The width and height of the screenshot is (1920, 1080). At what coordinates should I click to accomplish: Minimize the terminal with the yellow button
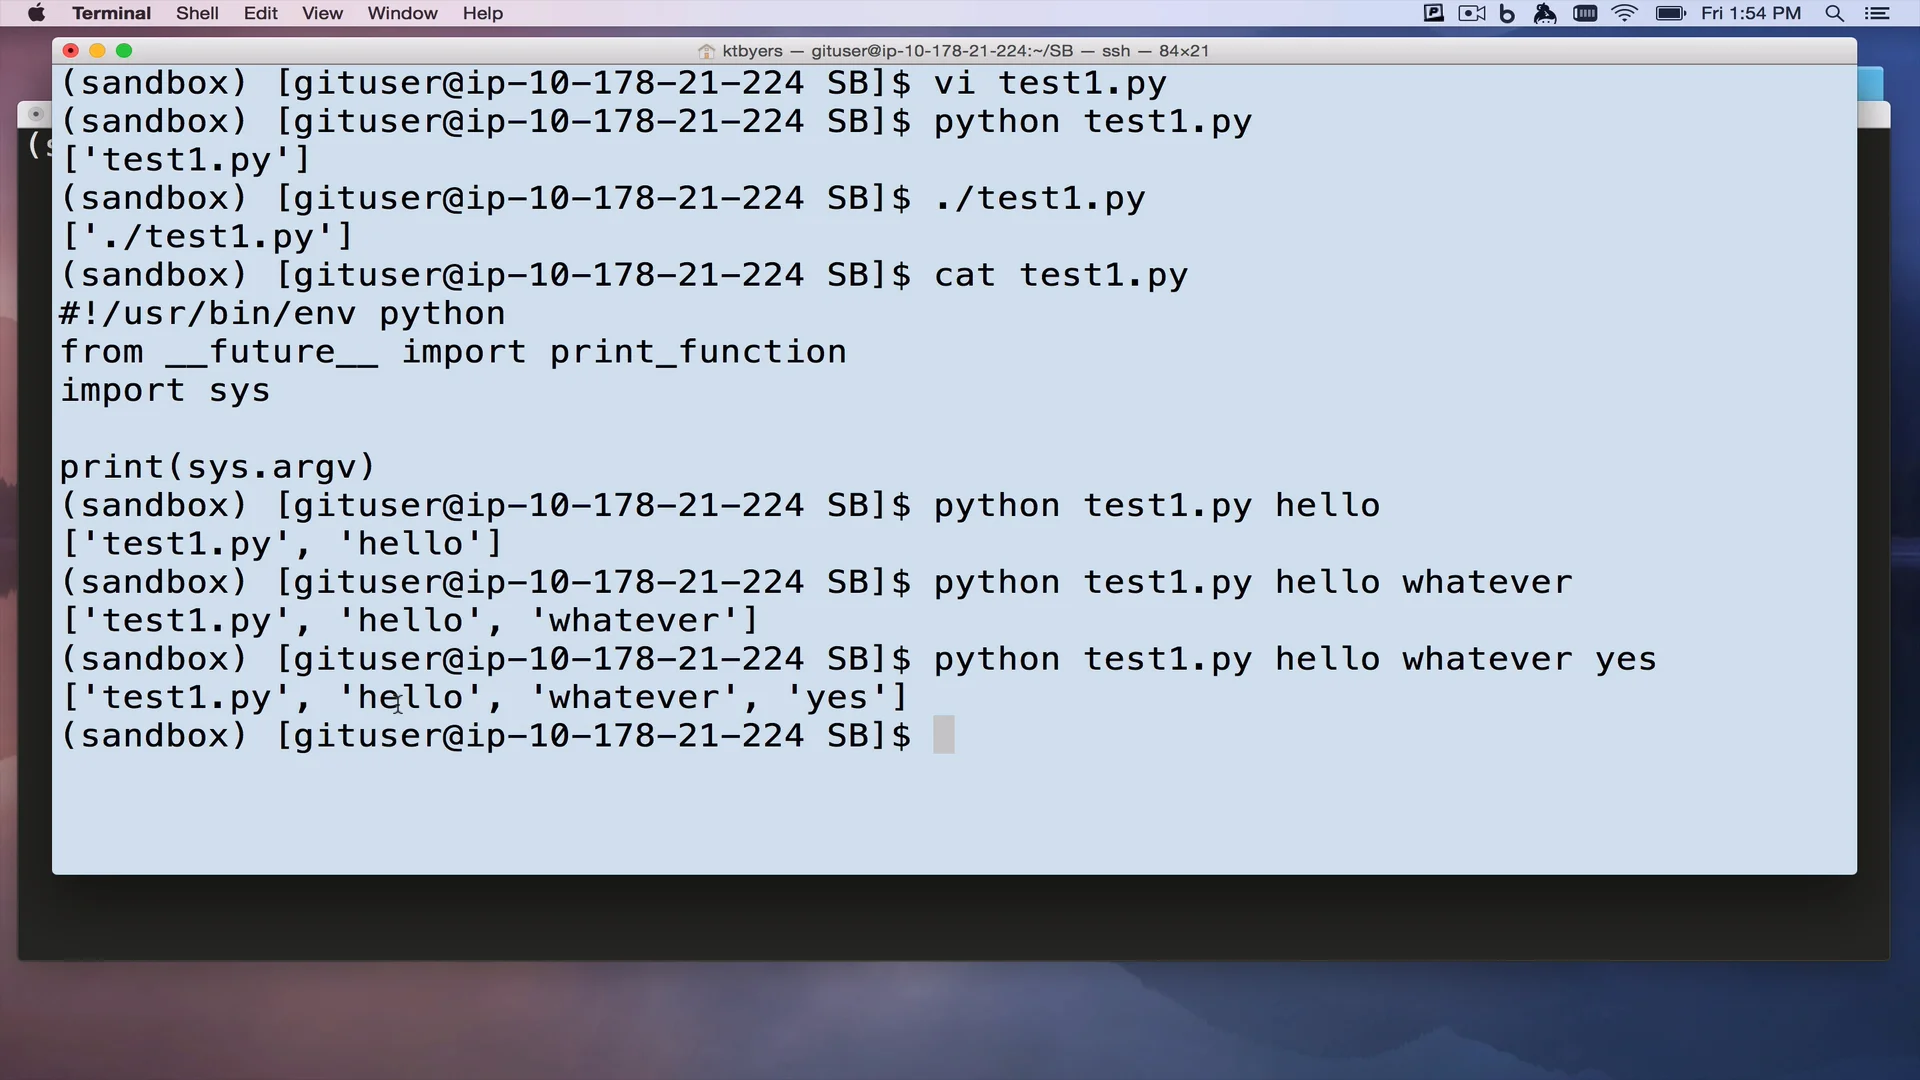pos(97,51)
